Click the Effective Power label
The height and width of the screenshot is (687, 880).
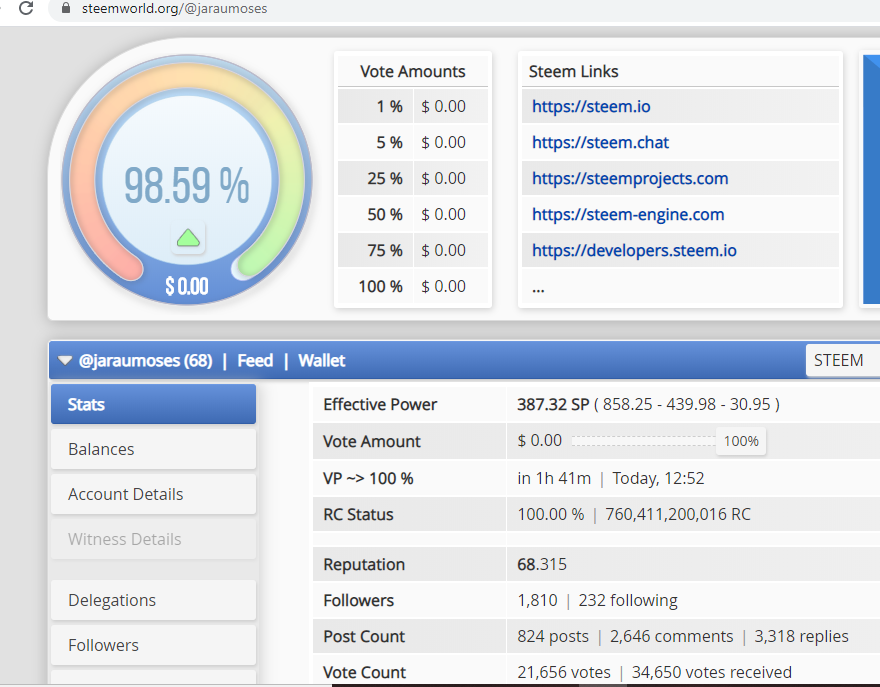coord(380,404)
